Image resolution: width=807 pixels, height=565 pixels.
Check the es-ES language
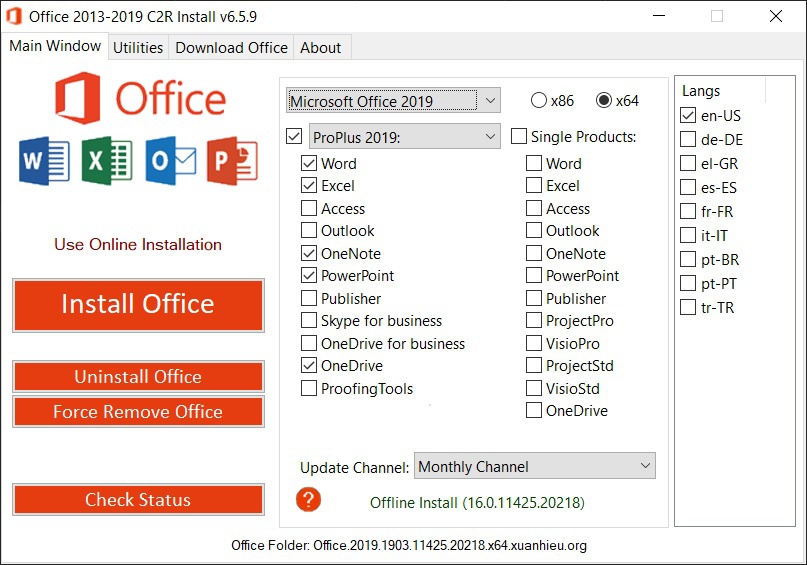pos(688,187)
